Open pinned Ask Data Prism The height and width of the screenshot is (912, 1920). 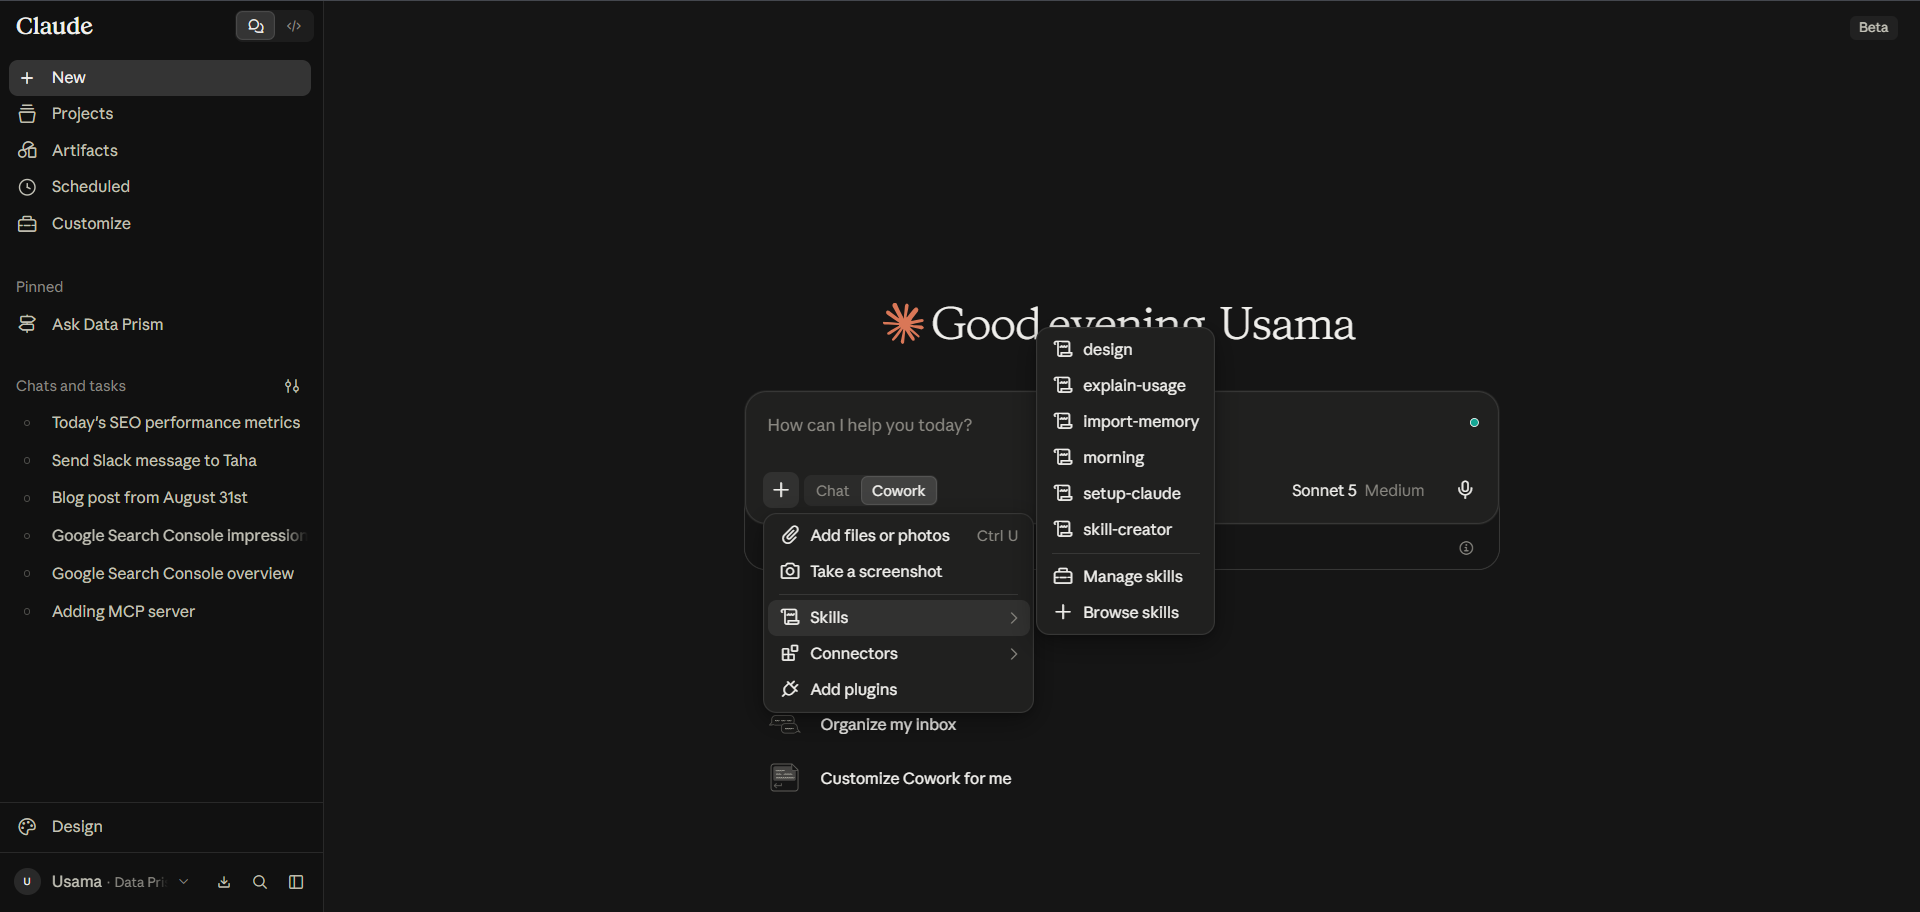(160, 324)
